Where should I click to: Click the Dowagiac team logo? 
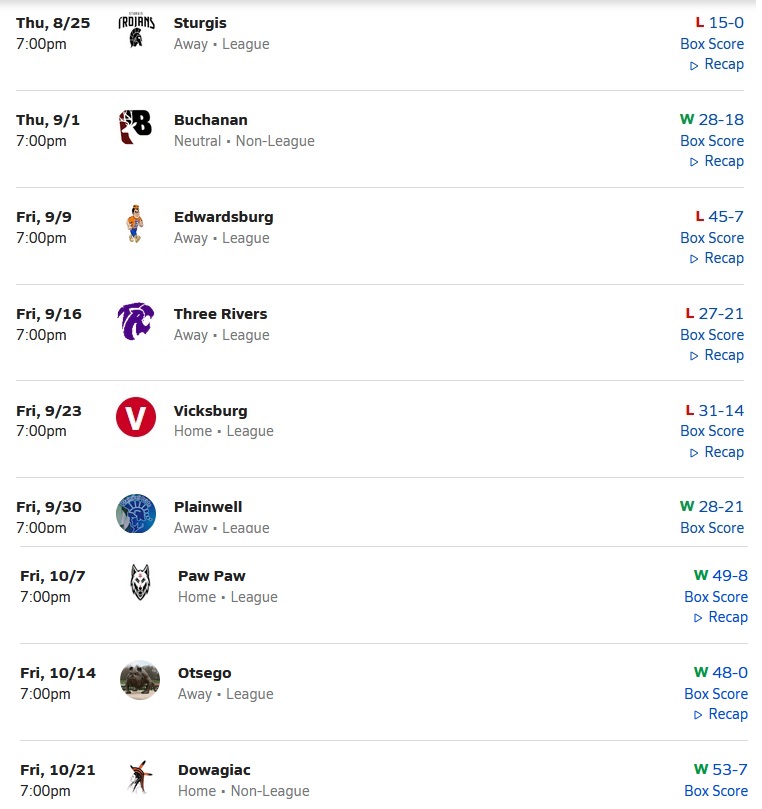140,777
